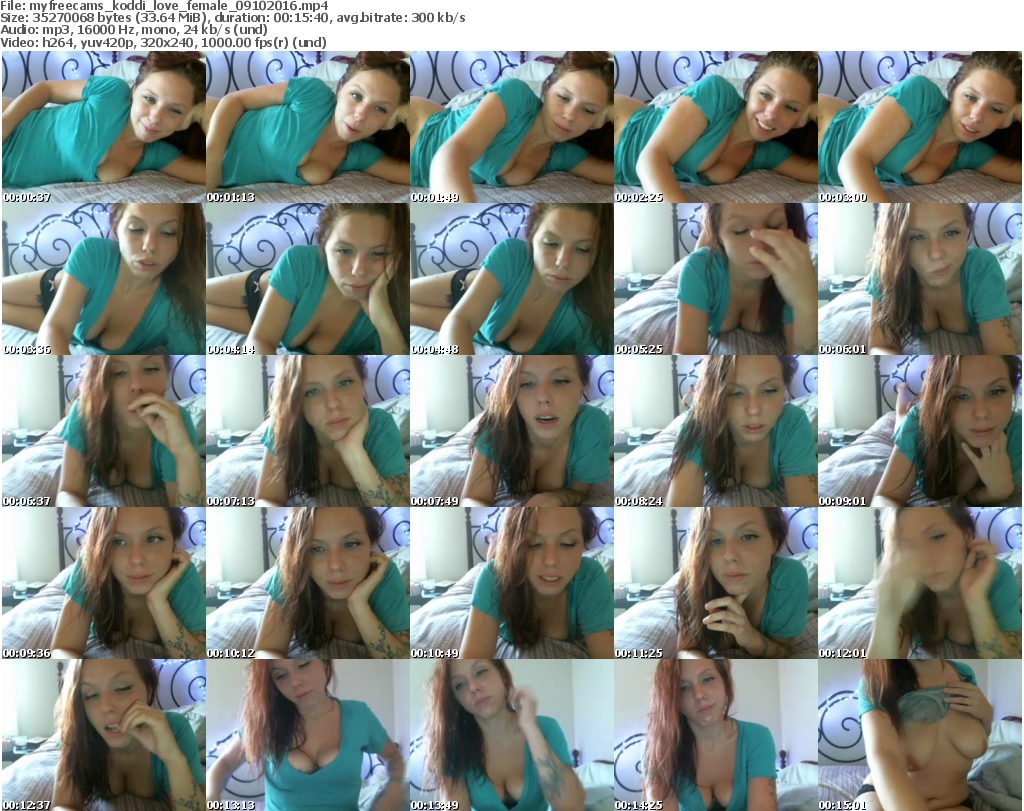Image resolution: width=1024 pixels, height=811 pixels.
Task: Open the thumbnail marked 00:02:25
Action: [715, 127]
